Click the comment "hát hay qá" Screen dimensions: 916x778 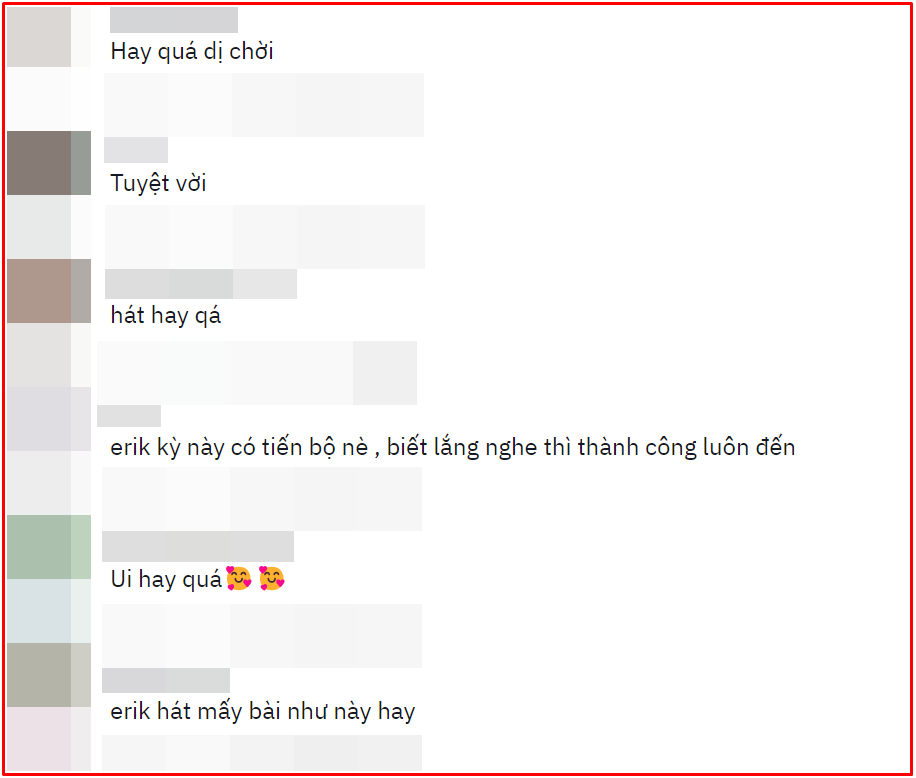coord(166,315)
